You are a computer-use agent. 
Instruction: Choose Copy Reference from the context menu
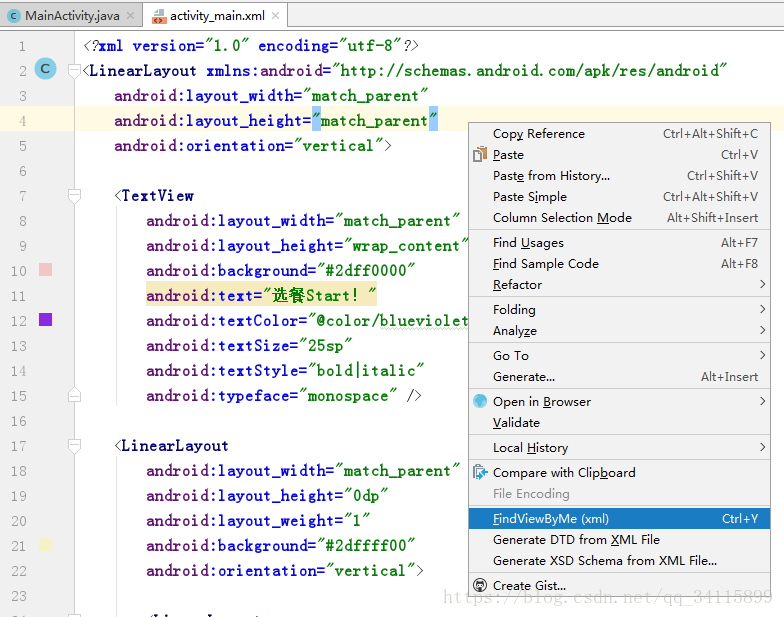coord(620,134)
